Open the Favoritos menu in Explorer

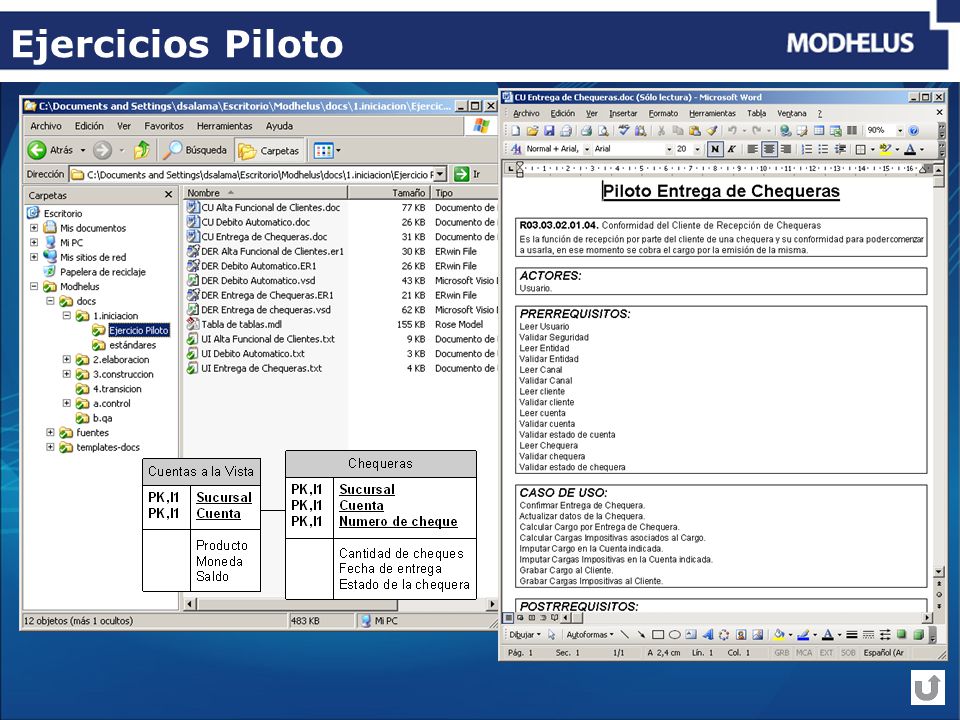click(163, 126)
